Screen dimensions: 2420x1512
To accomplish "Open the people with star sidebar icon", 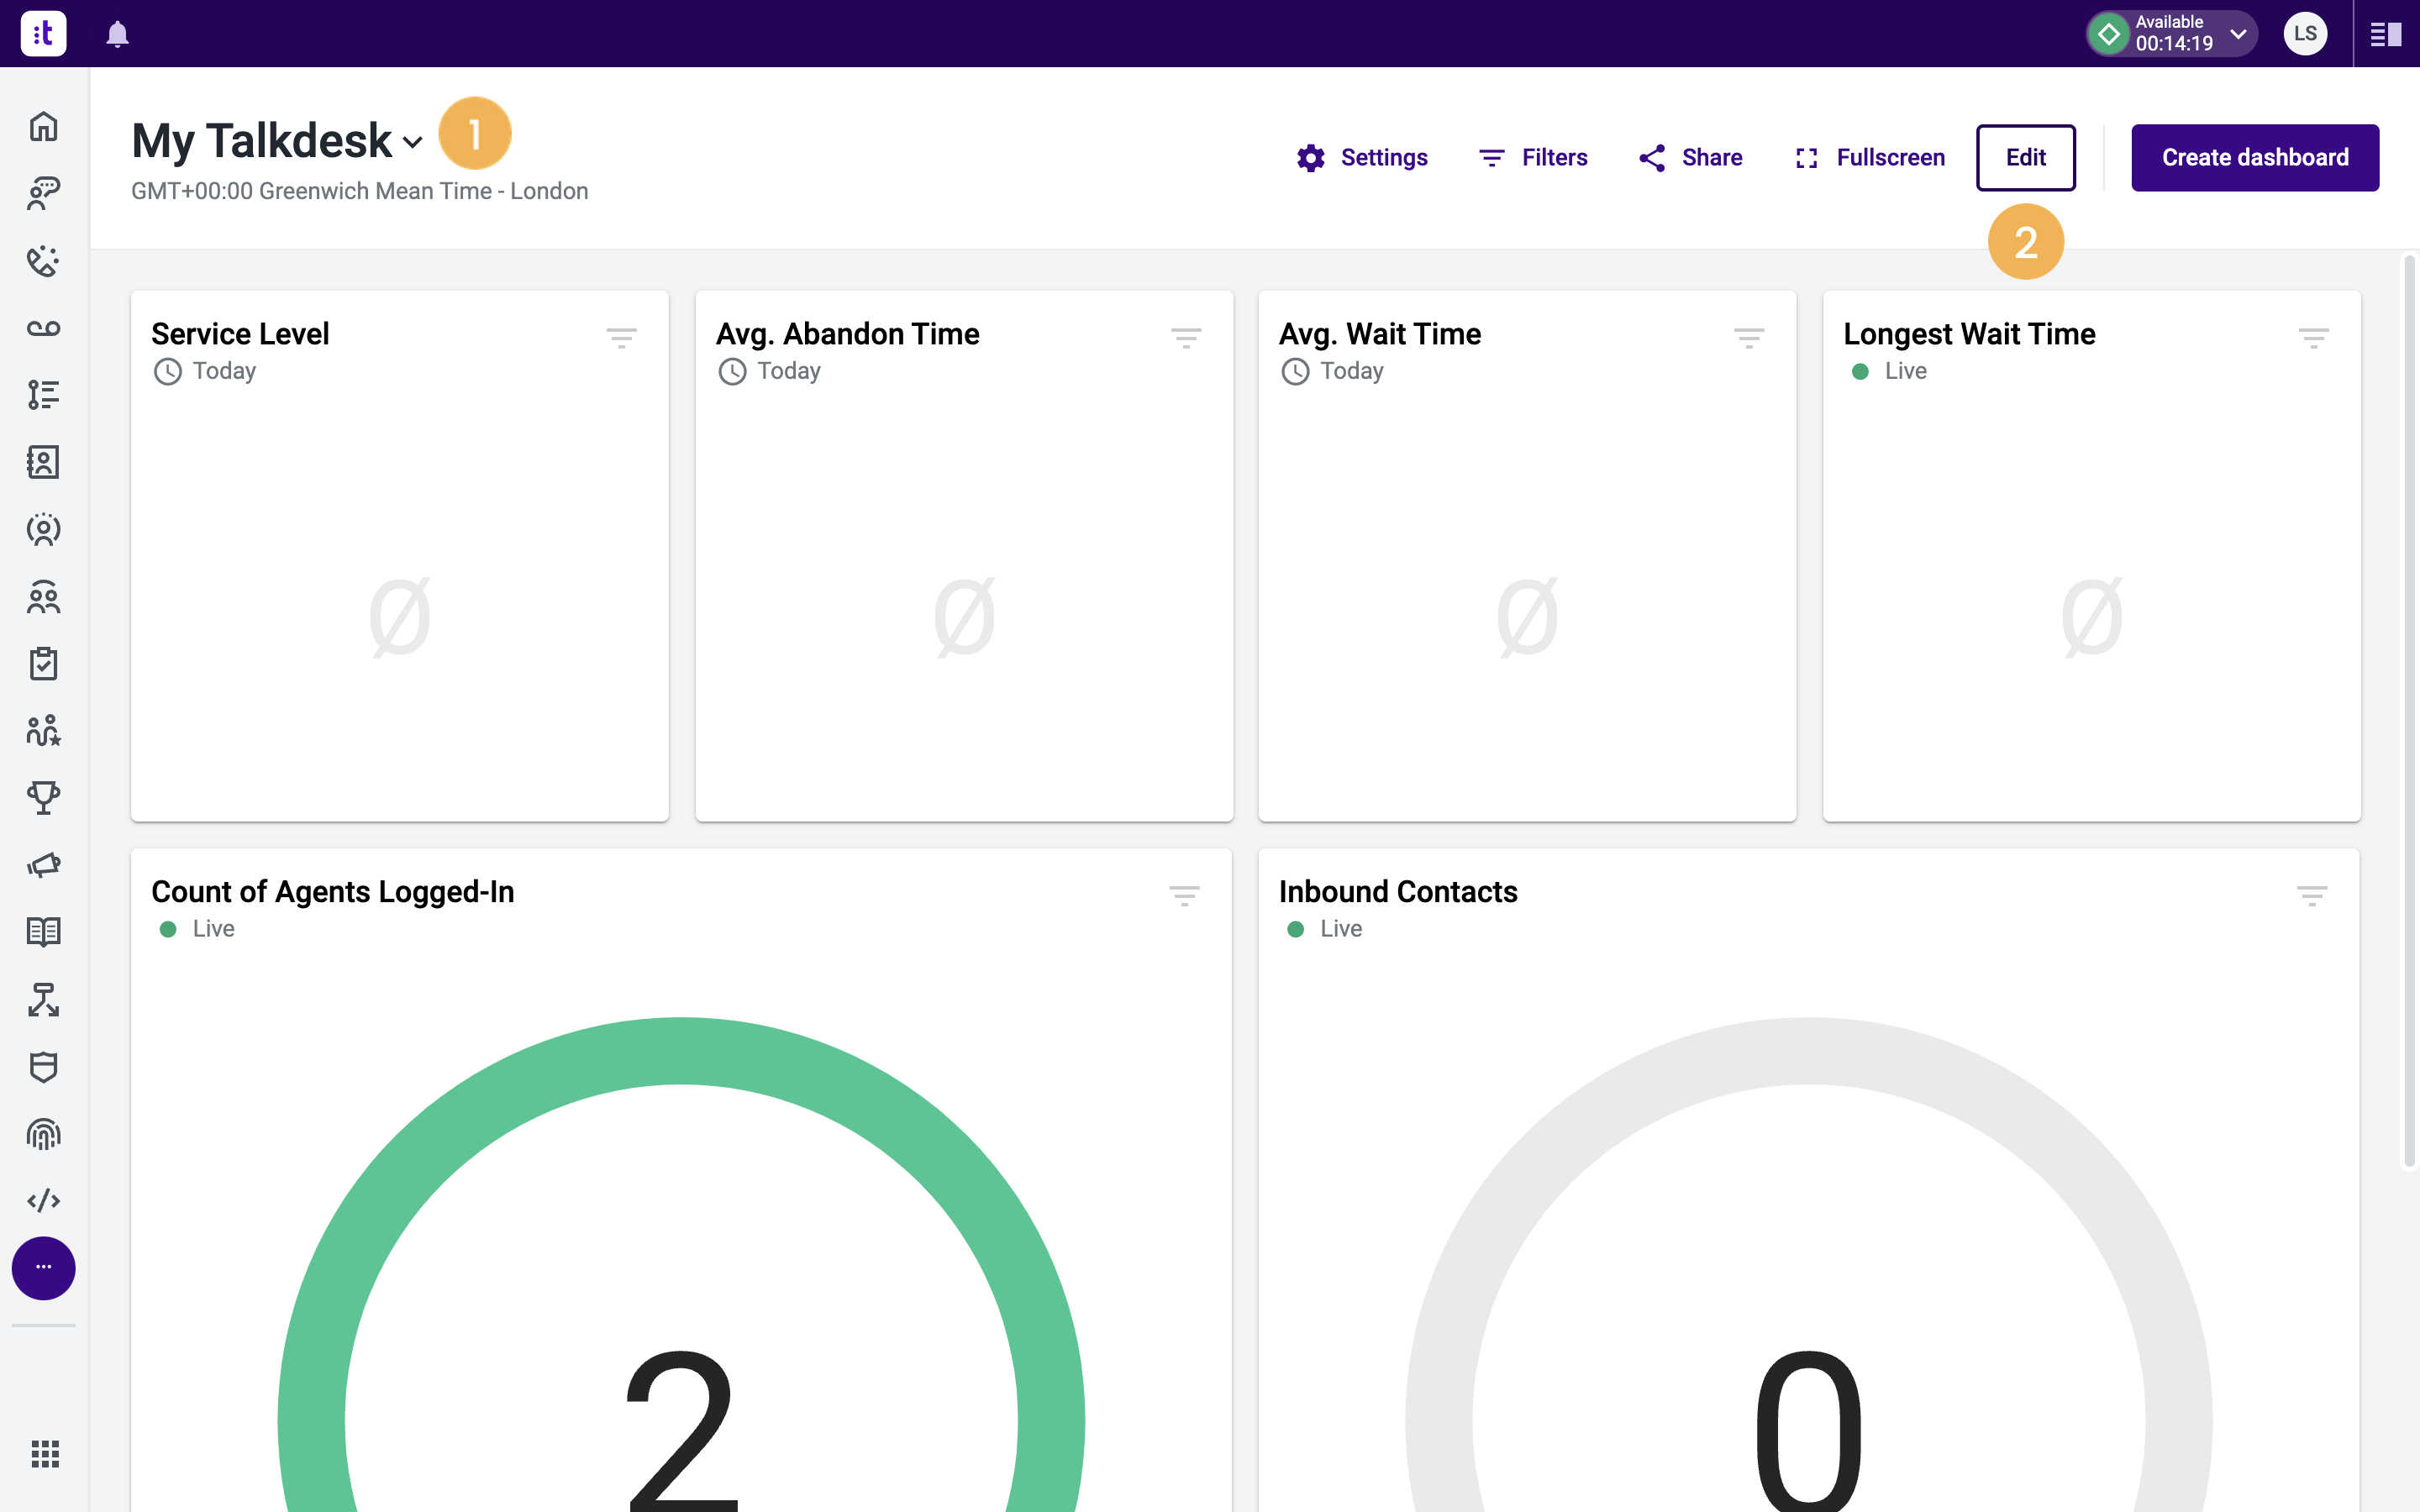I will (43, 731).
